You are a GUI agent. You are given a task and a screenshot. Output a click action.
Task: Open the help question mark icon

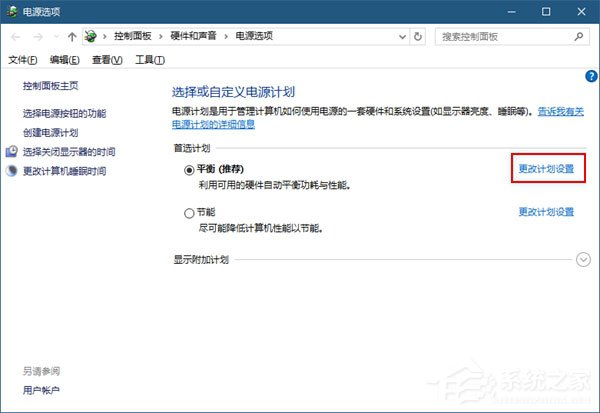coord(591,76)
